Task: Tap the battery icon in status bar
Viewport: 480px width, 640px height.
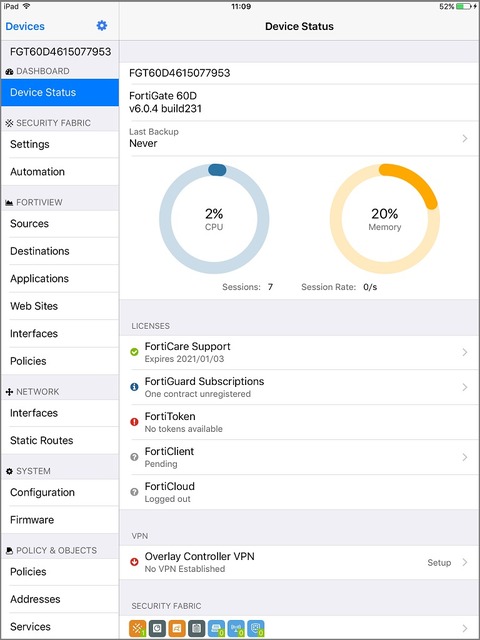Action: [x=465, y=7]
